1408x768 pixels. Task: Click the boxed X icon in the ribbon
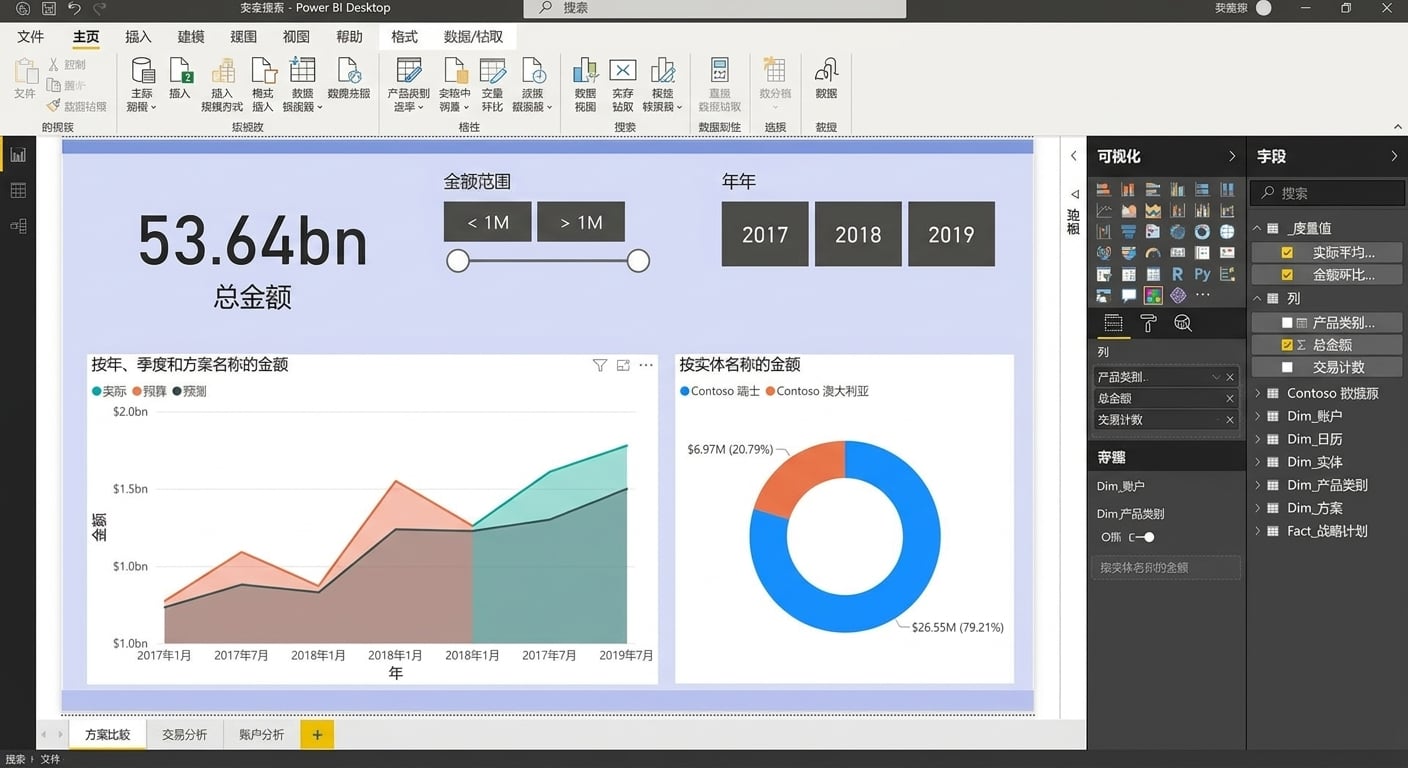point(623,70)
